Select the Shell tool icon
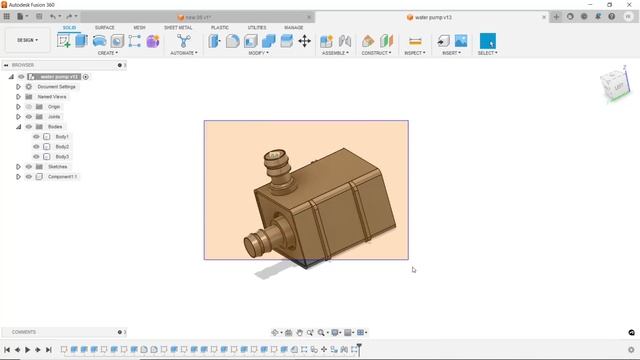The image size is (640, 360). [x=251, y=41]
